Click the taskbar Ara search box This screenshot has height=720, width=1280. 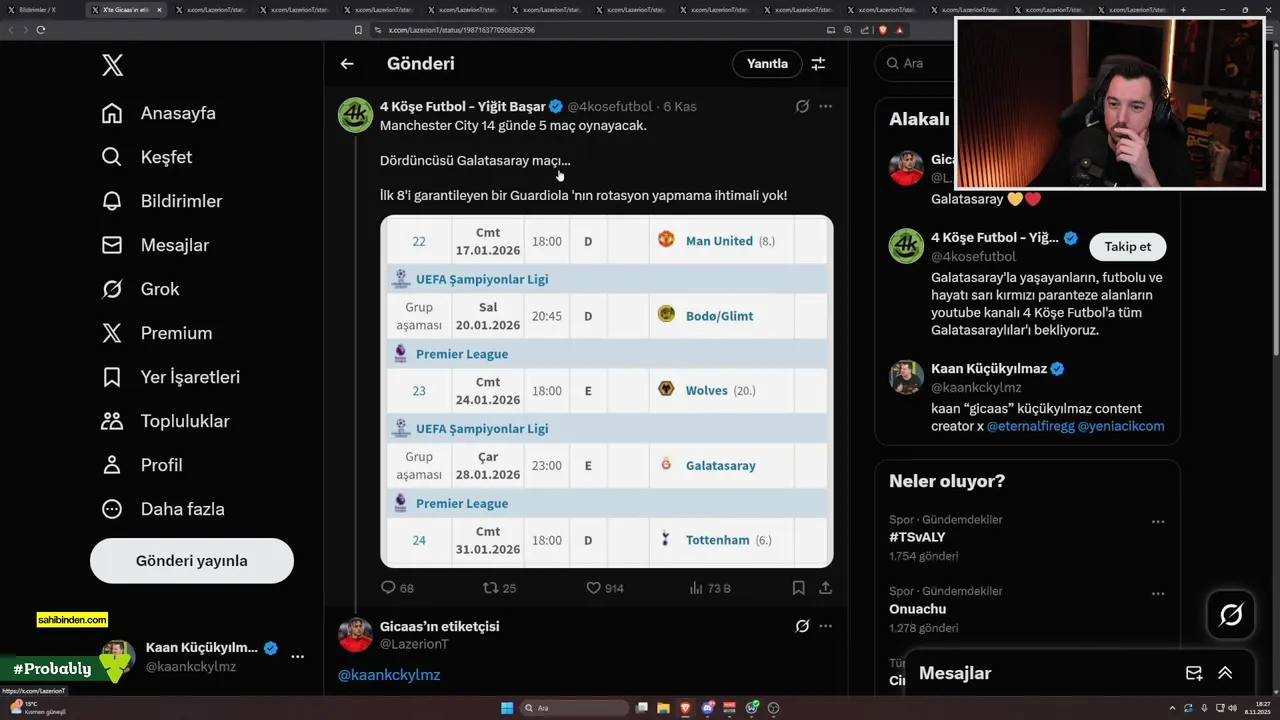[x=575, y=708]
